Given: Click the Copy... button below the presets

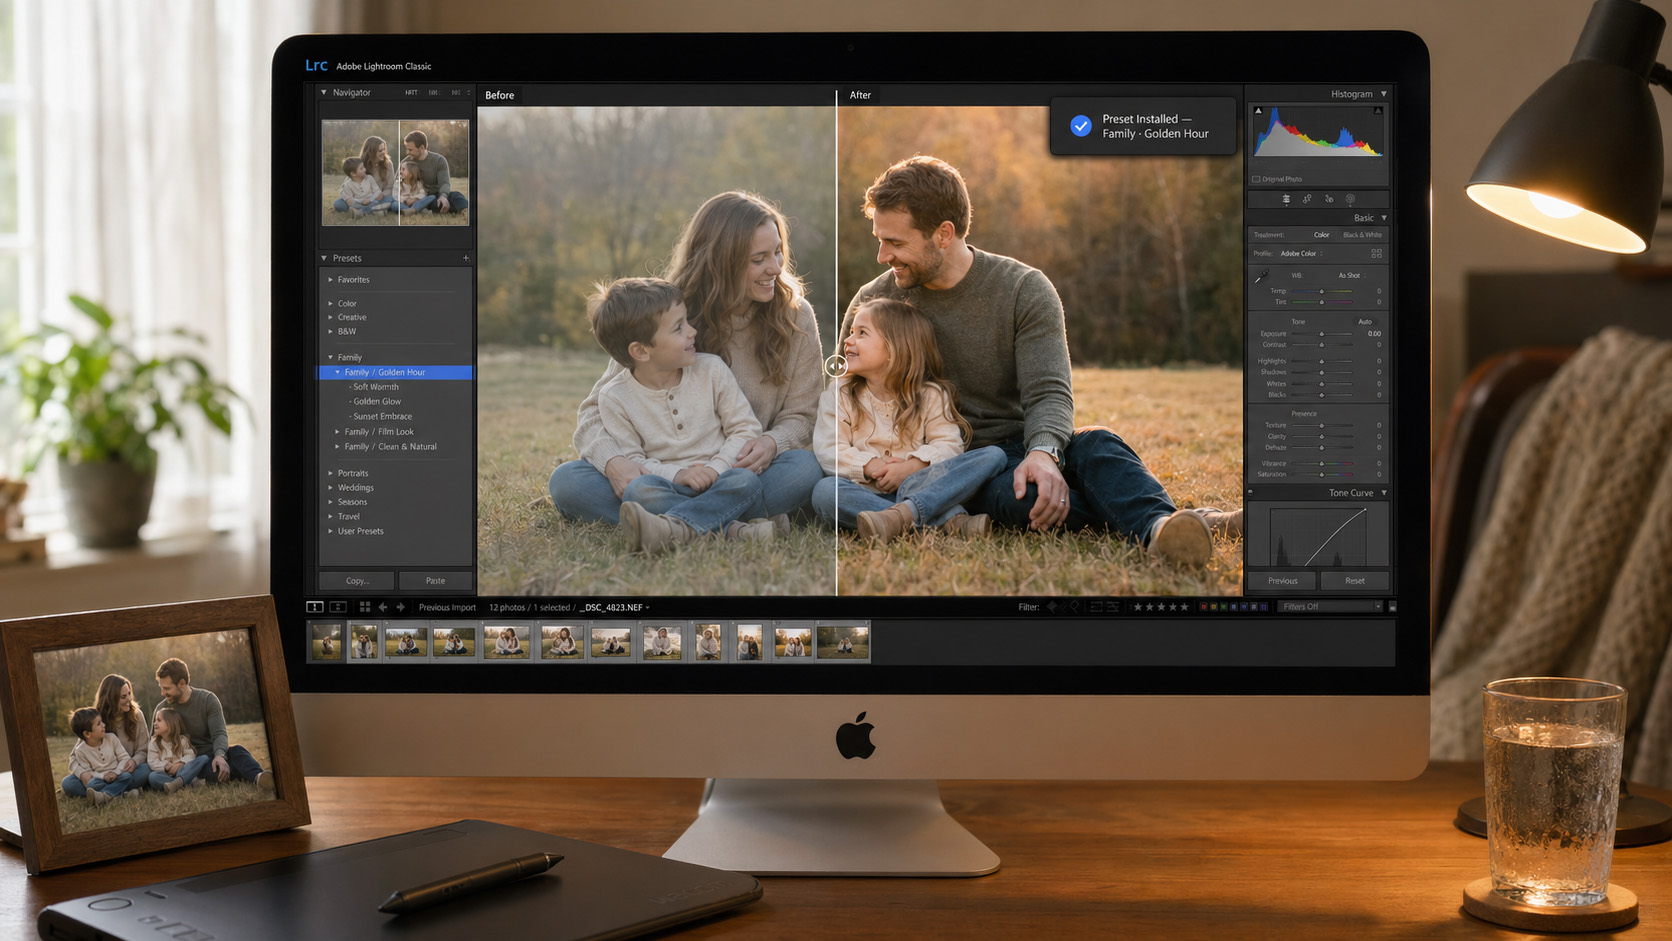Looking at the screenshot, I should 355,580.
